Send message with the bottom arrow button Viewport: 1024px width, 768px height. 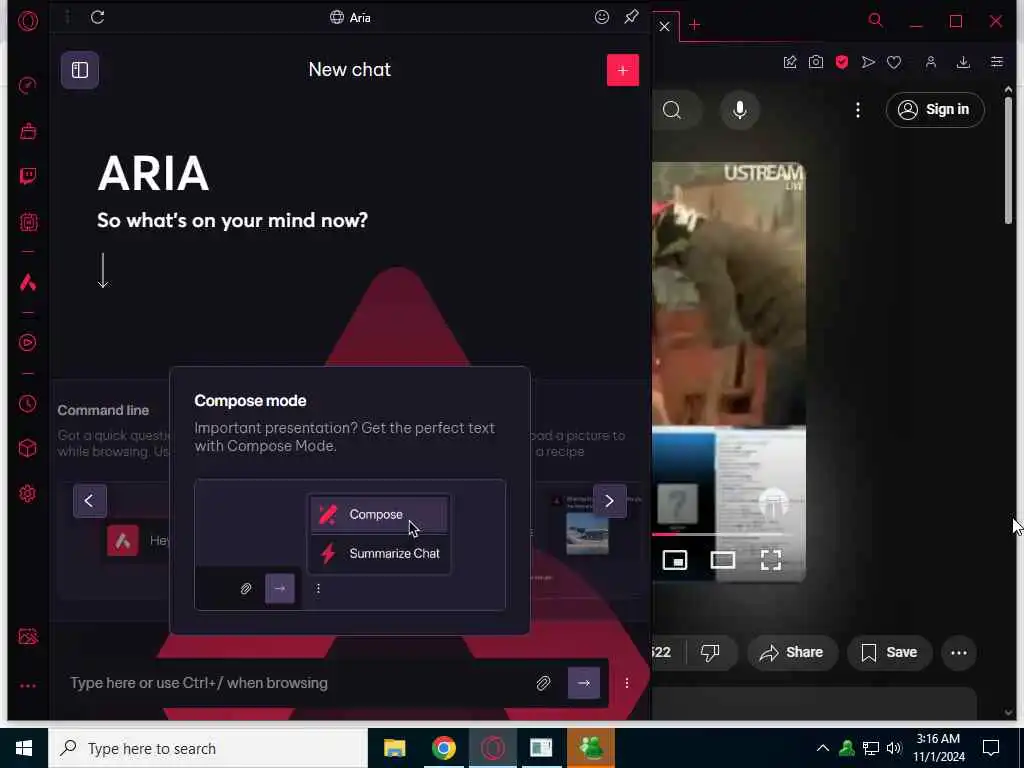pos(584,683)
